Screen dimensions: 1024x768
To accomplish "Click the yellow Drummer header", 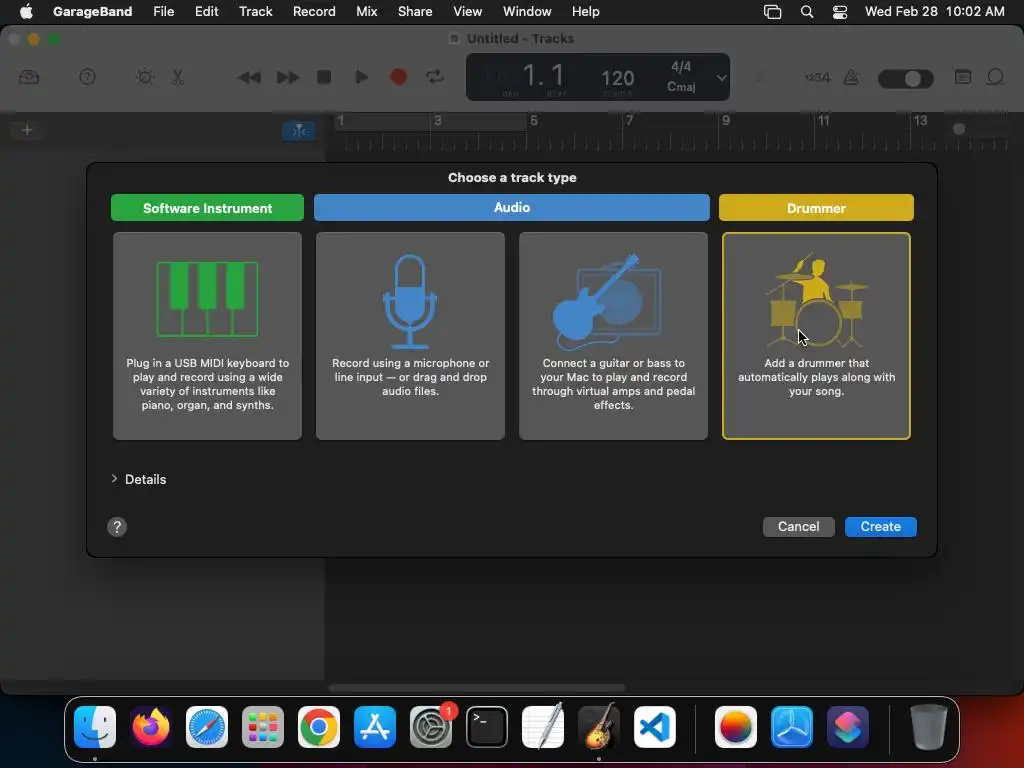I will pyautogui.click(x=816, y=208).
